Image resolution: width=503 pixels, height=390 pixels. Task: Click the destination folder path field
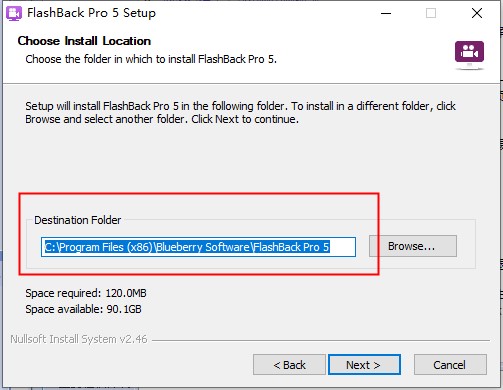coord(198,247)
